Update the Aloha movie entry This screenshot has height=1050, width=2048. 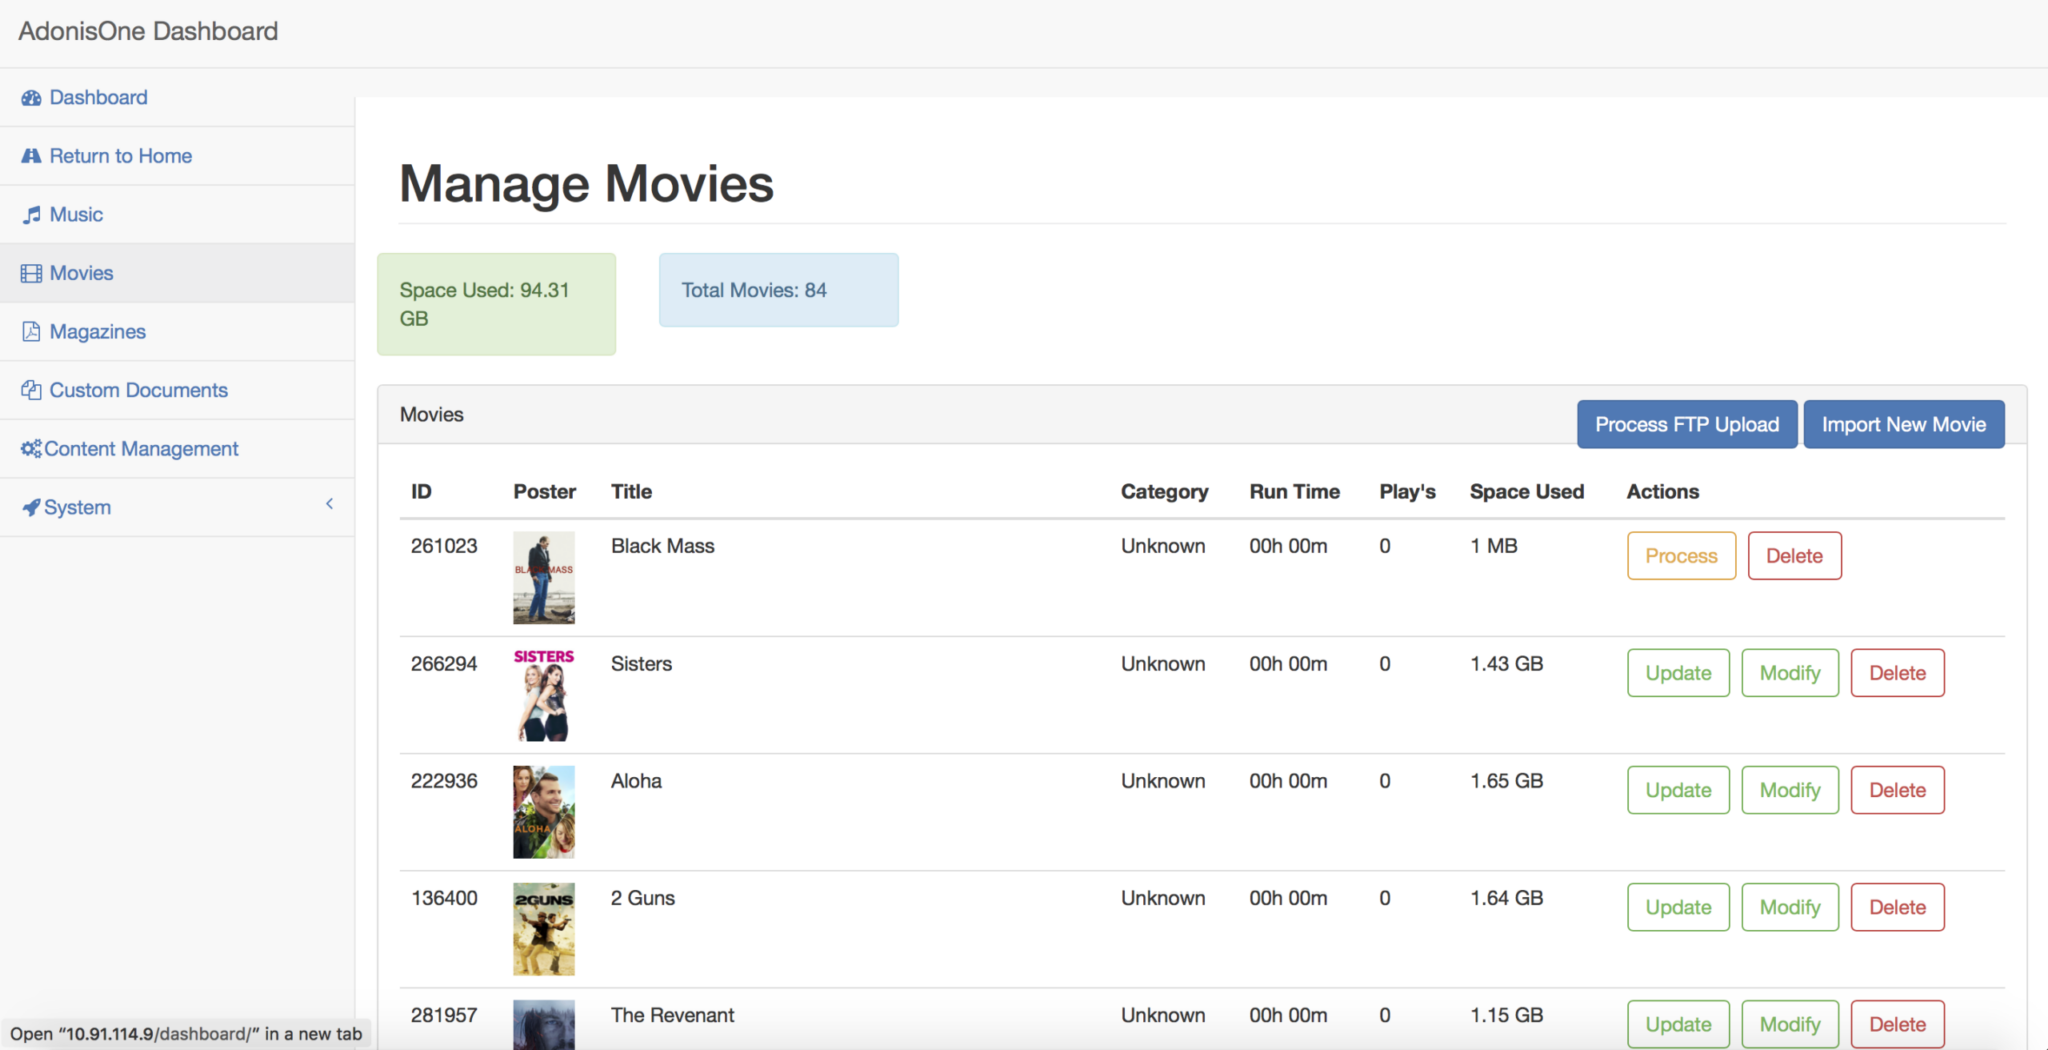[x=1678, y=790]
